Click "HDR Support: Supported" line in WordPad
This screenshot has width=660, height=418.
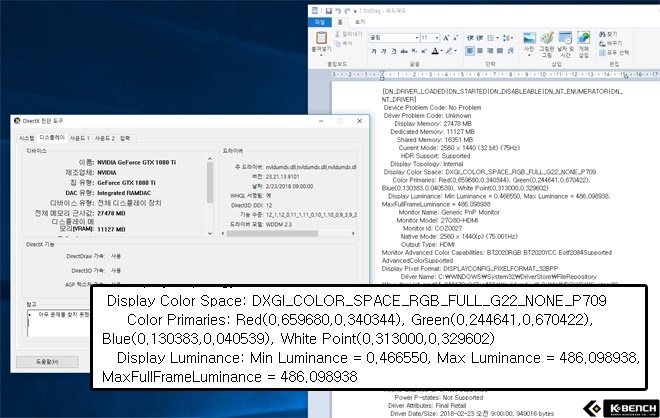(x=435, y=156)
